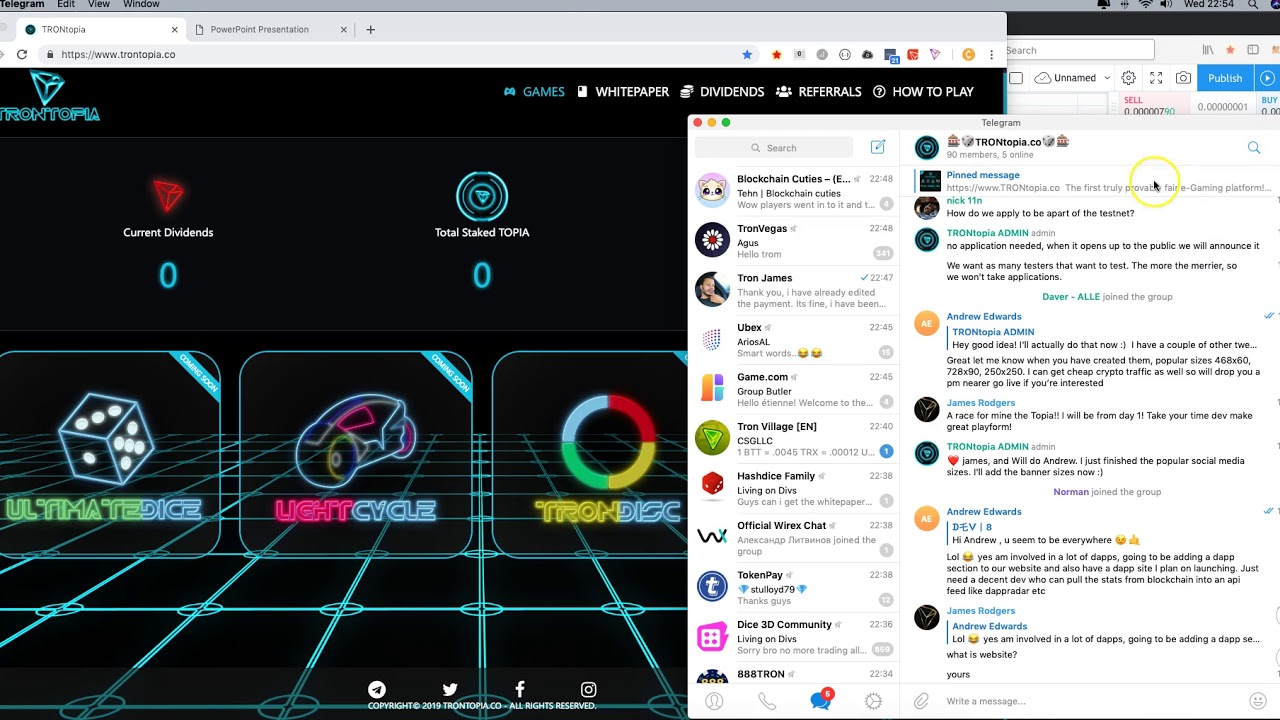
Task: Open TokenPay chat
Action: point(795,587)
